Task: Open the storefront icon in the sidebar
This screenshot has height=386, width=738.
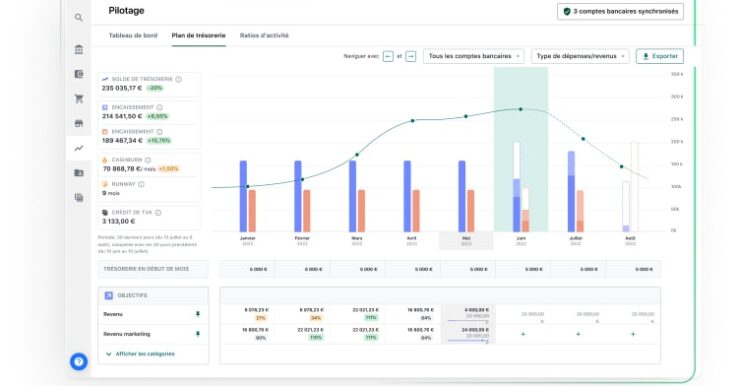Action: click(79, 123)
